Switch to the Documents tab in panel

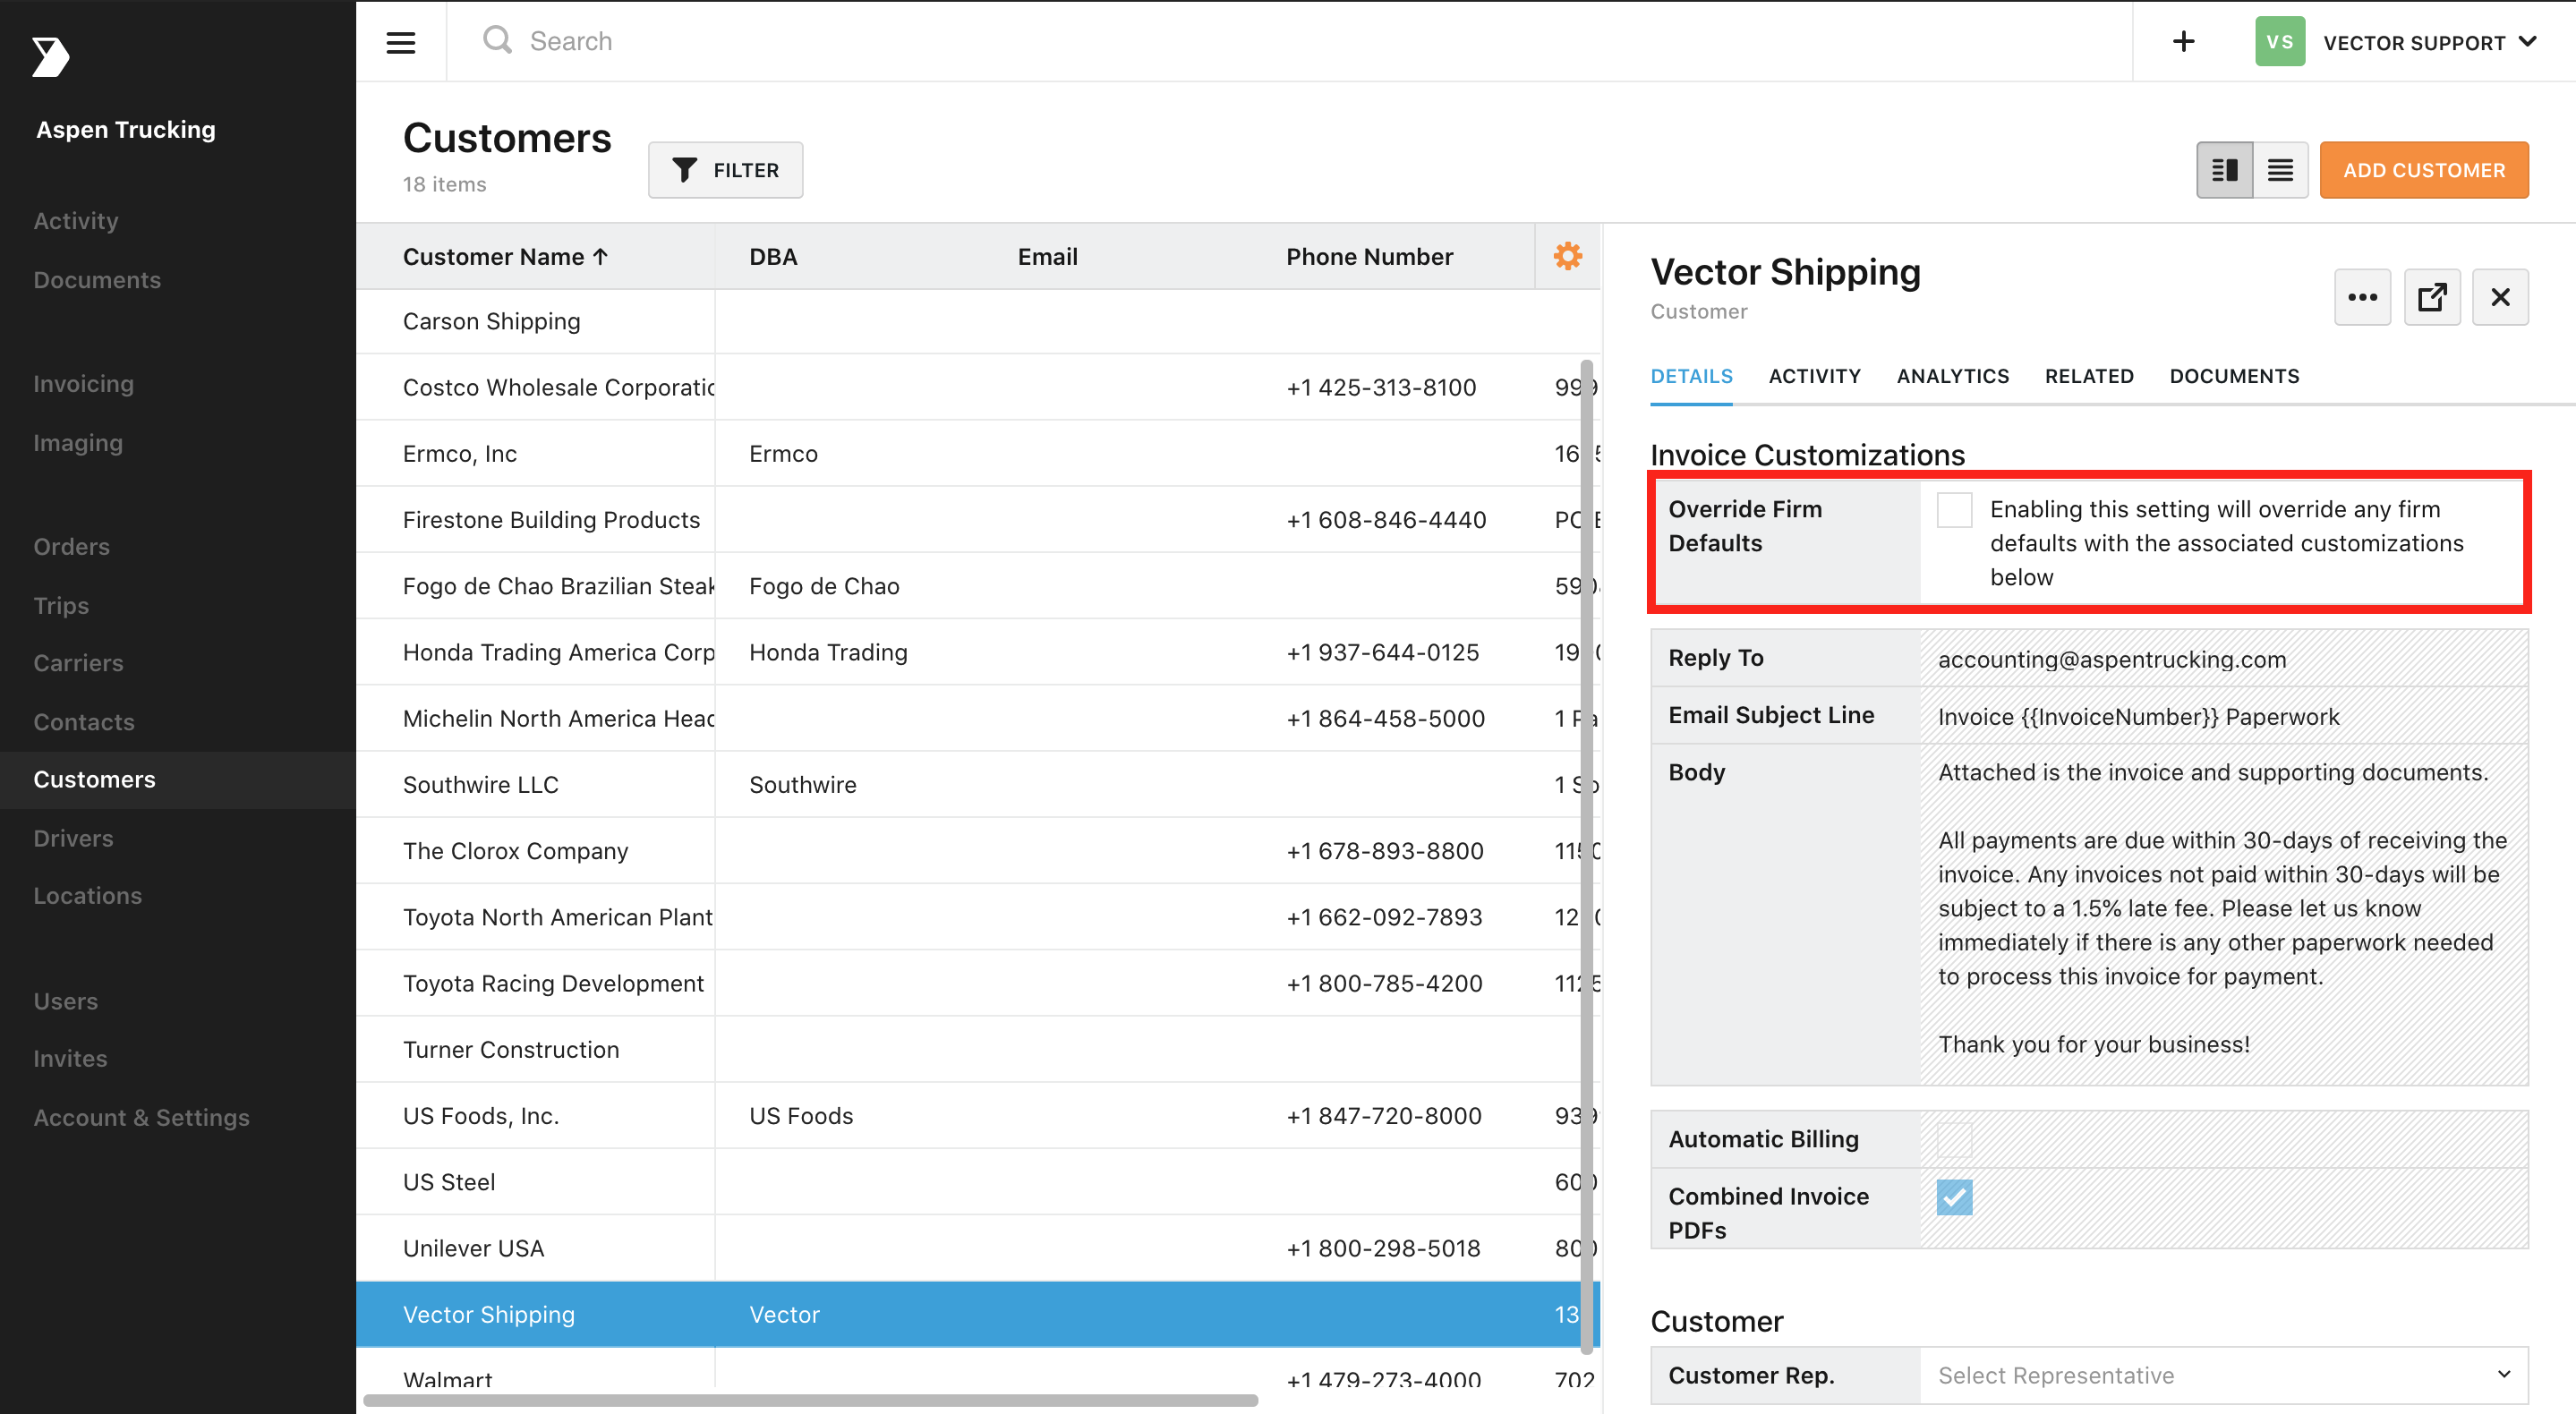2234,376
